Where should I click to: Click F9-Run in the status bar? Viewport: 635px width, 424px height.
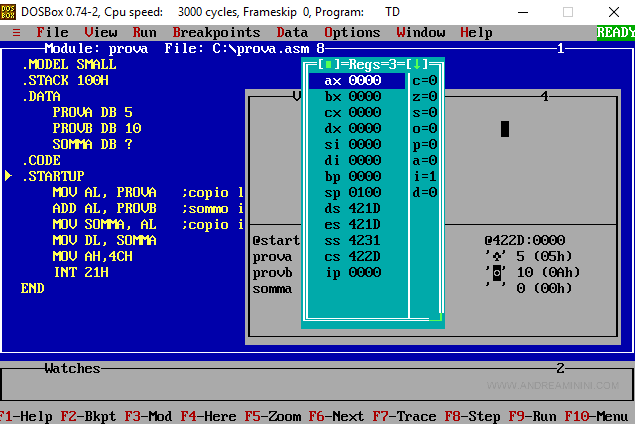(532, 416)
